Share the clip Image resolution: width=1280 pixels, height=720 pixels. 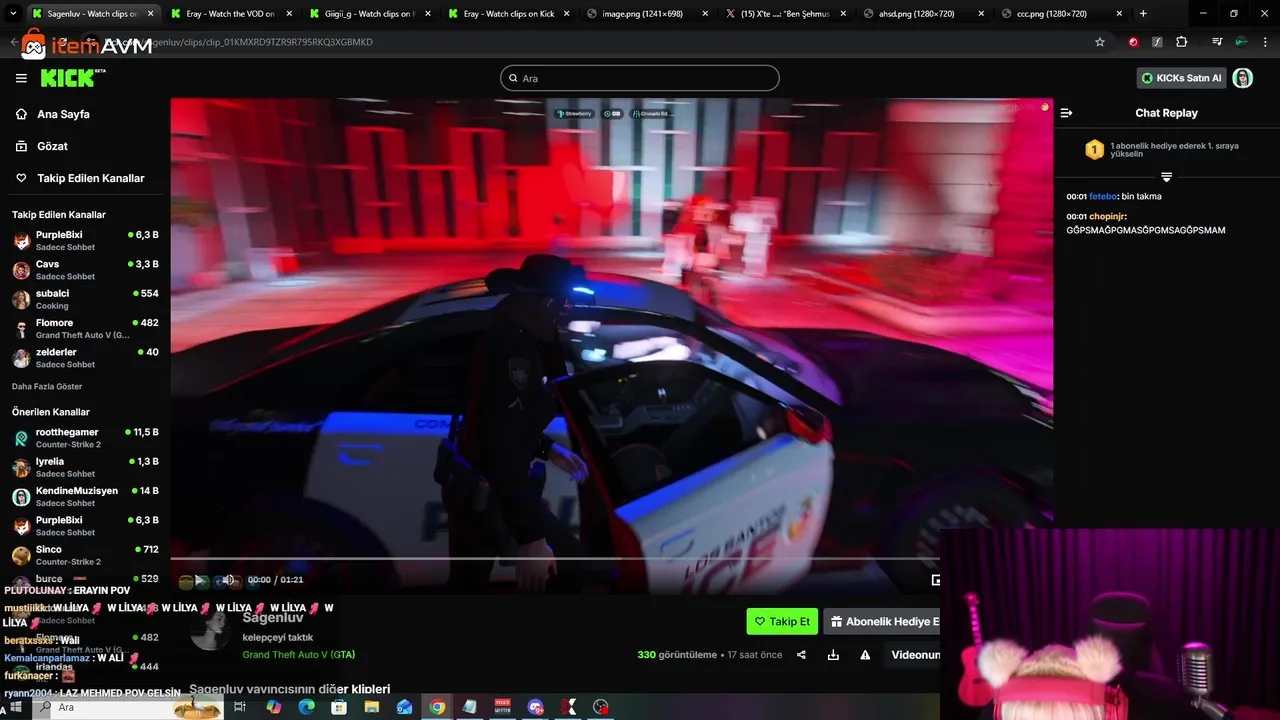click(801, 655)
